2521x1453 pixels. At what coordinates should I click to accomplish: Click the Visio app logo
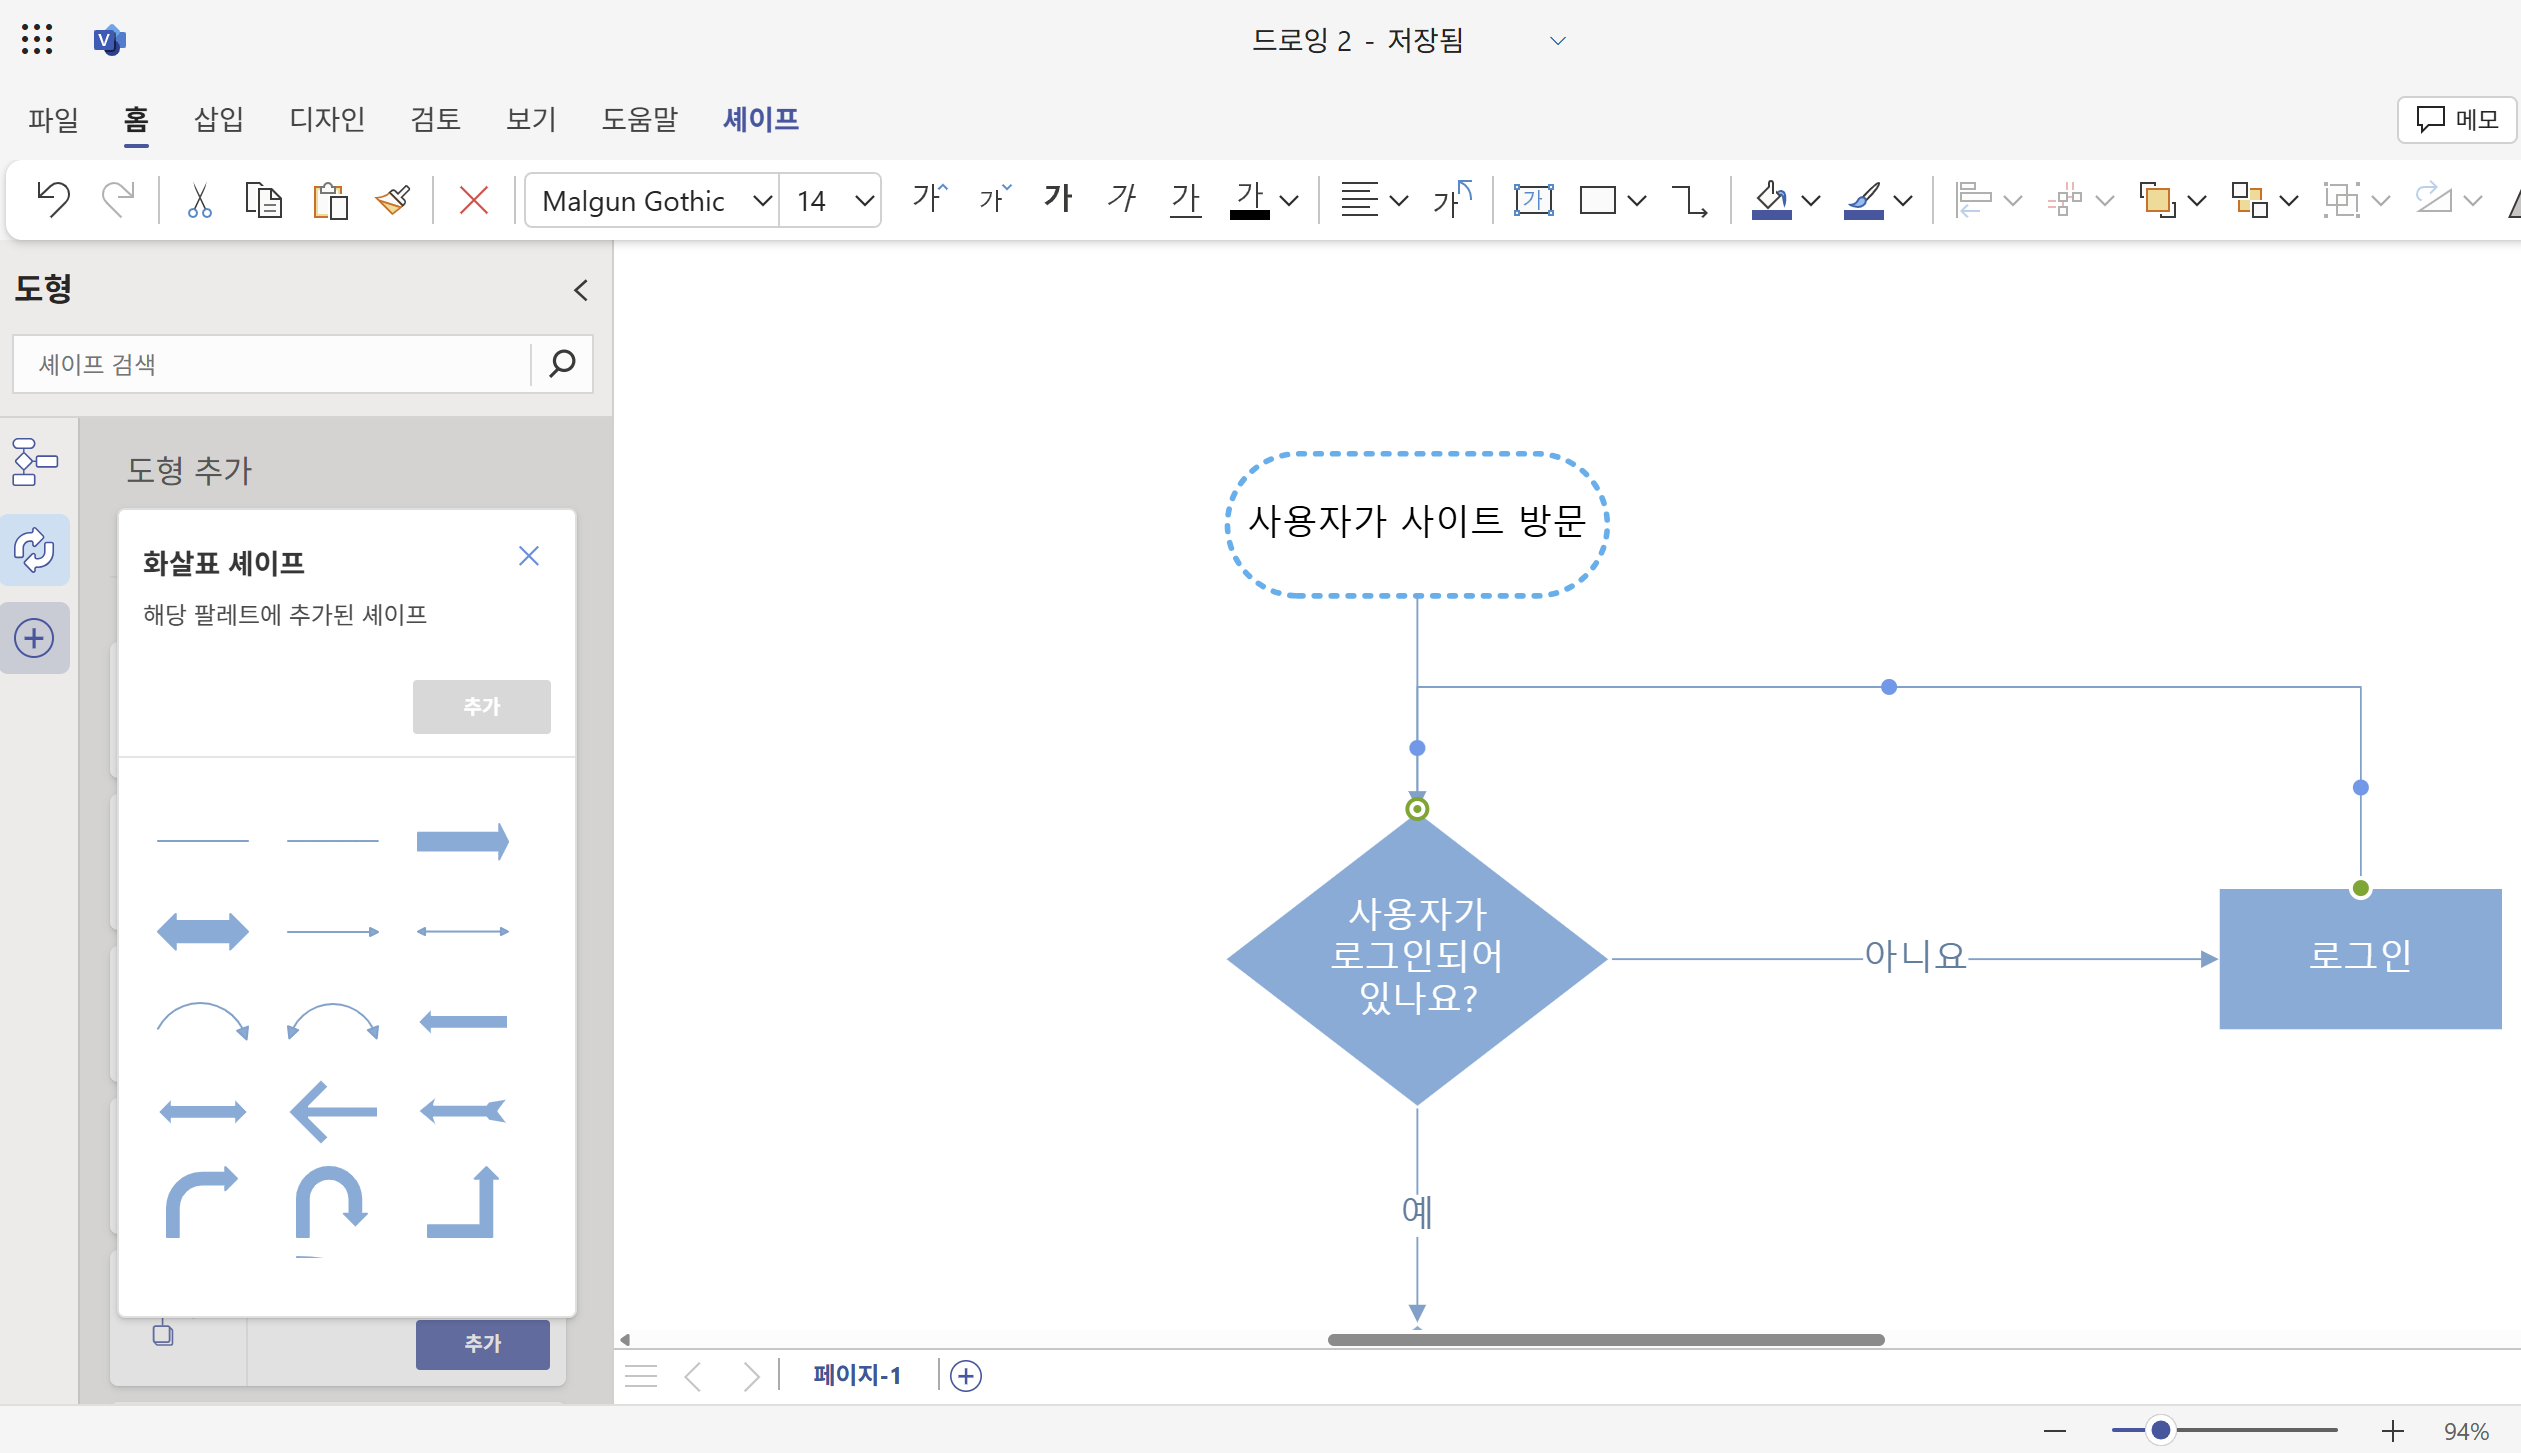(108, 40)
